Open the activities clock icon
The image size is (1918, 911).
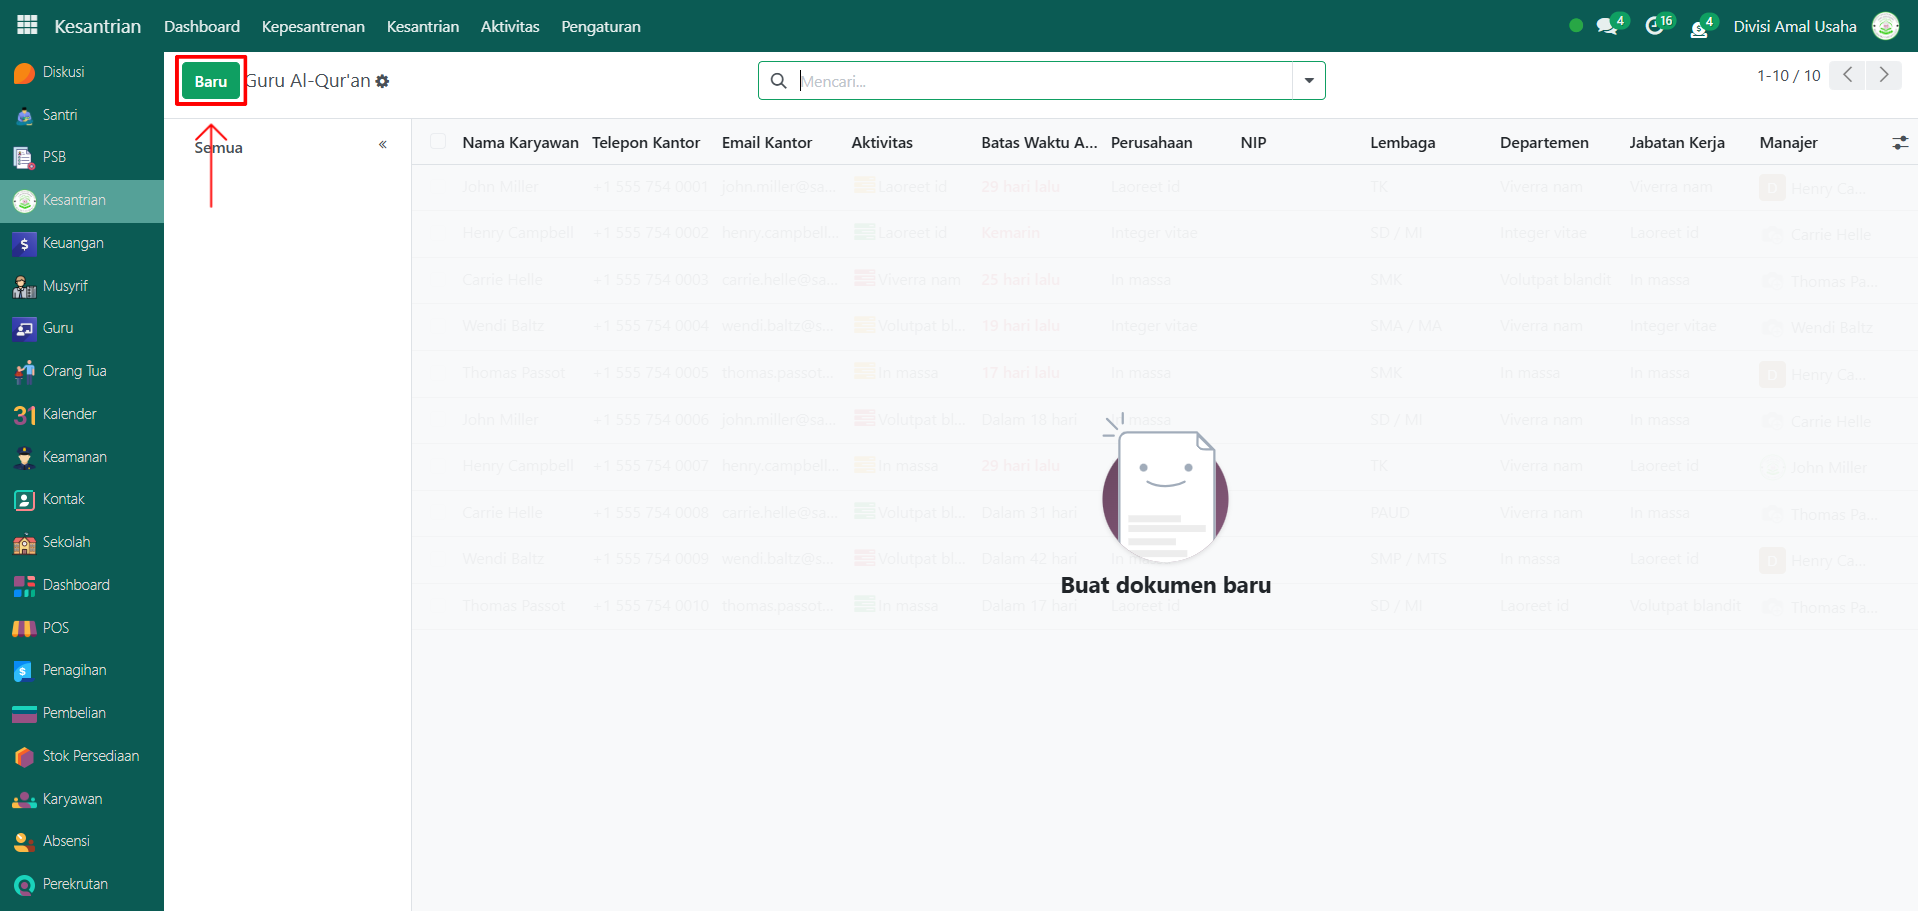1655,27
